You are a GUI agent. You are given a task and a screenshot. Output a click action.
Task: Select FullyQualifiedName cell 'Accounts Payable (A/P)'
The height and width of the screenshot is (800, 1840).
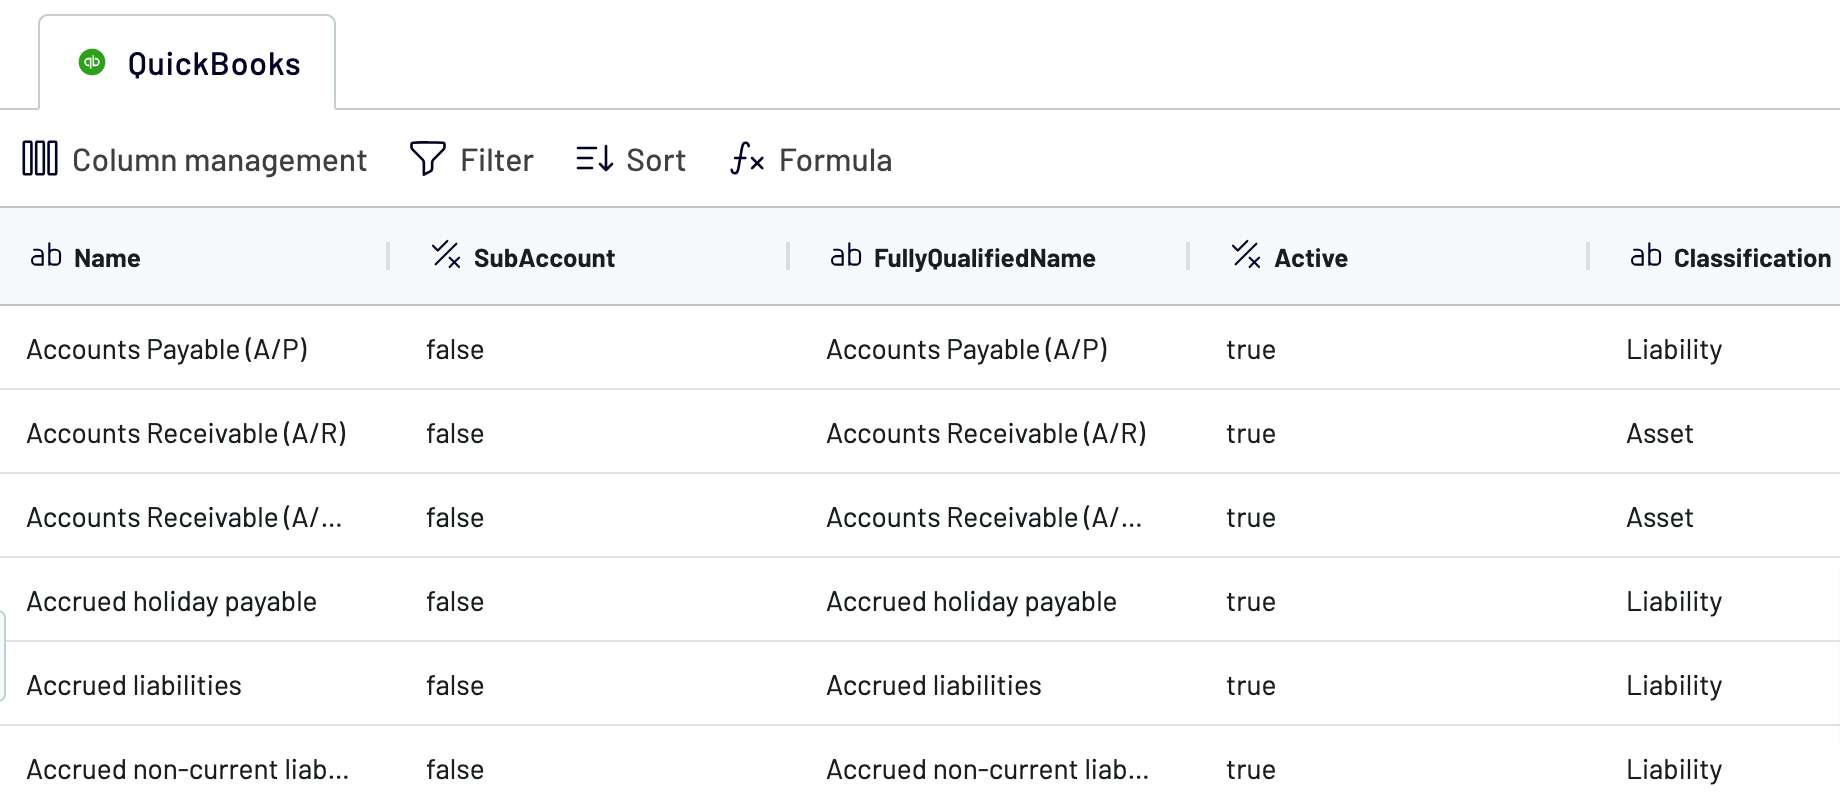[x=967, y=349]
